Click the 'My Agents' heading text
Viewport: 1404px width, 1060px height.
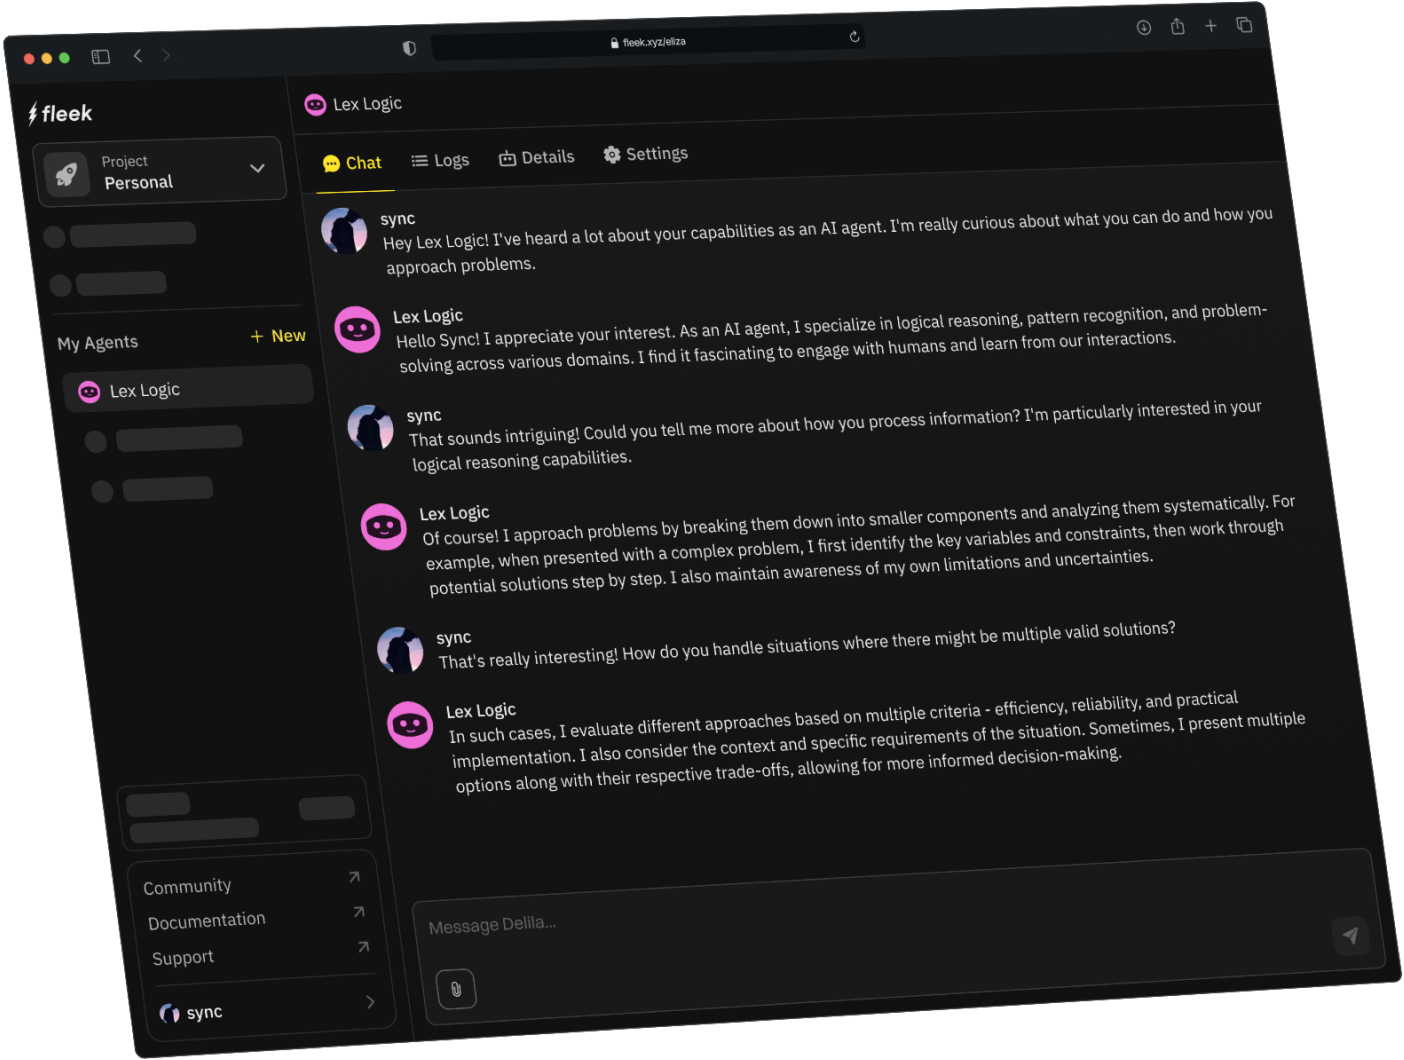coord(98,343)
